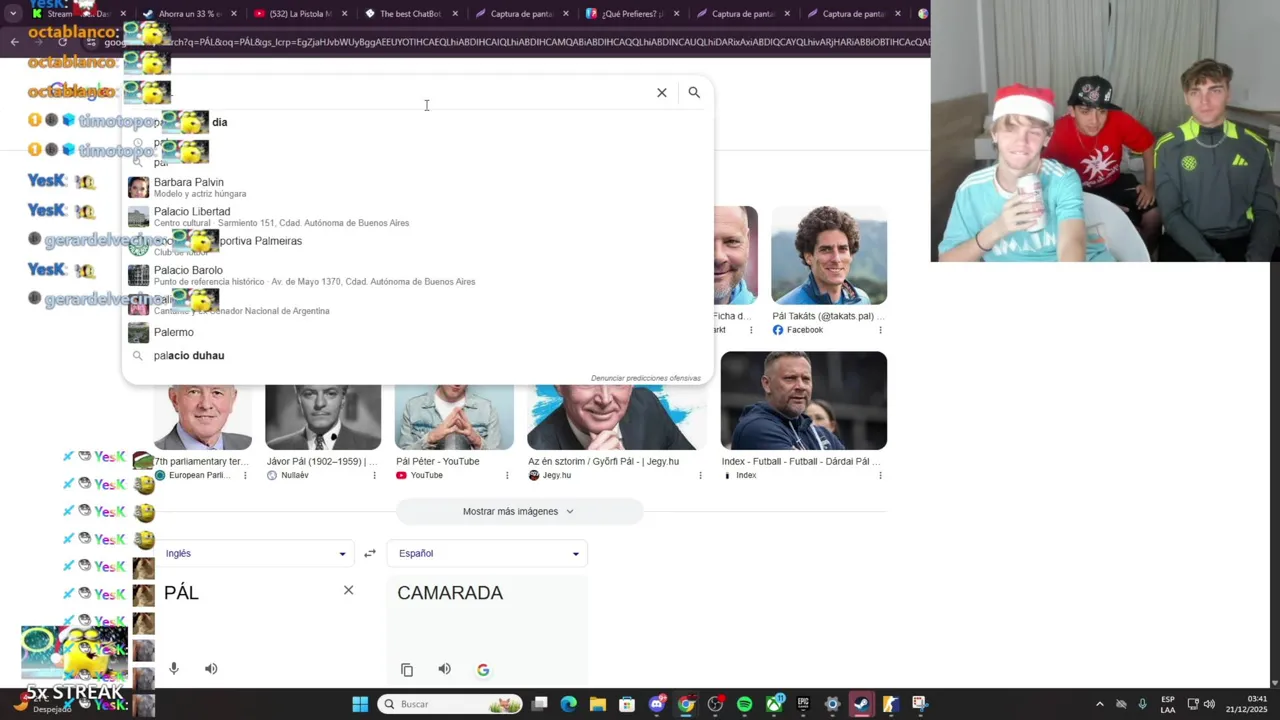Click Denunciar predicciones ofensivas link
This screenshot has height=720, width=1280.
point(645,378)
